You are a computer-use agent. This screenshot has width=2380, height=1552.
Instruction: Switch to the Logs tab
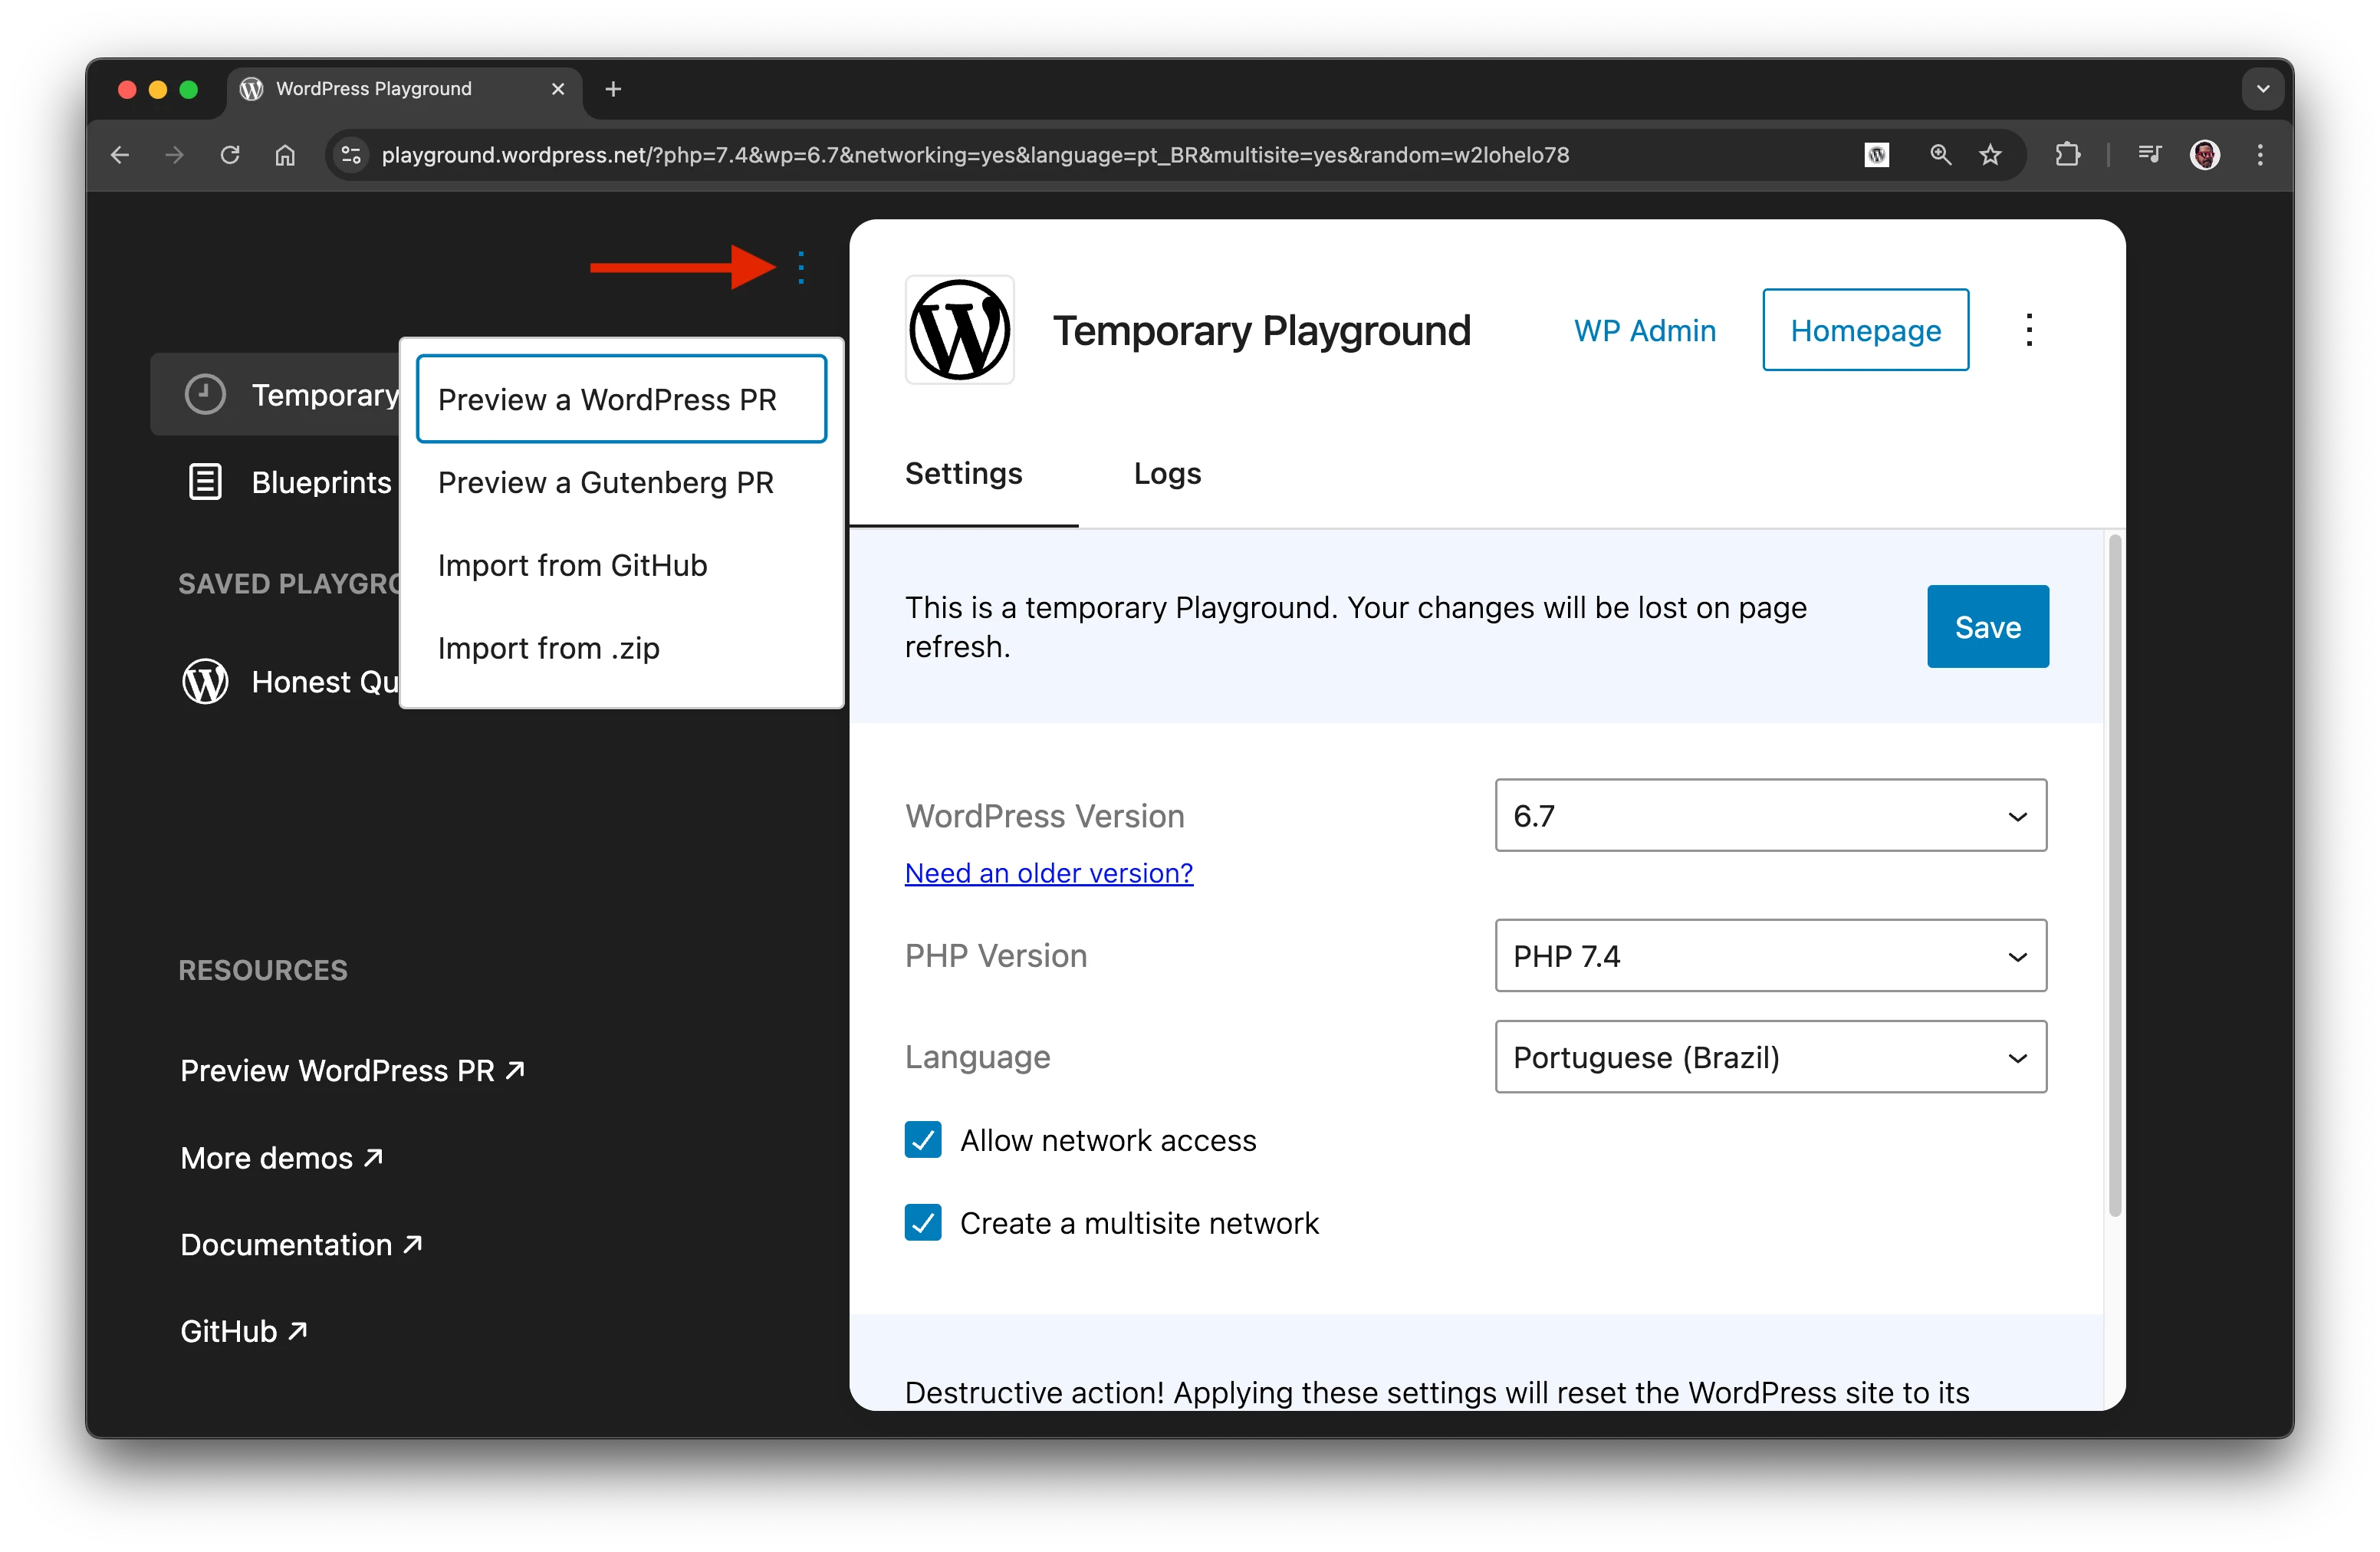pos(1166,473)
